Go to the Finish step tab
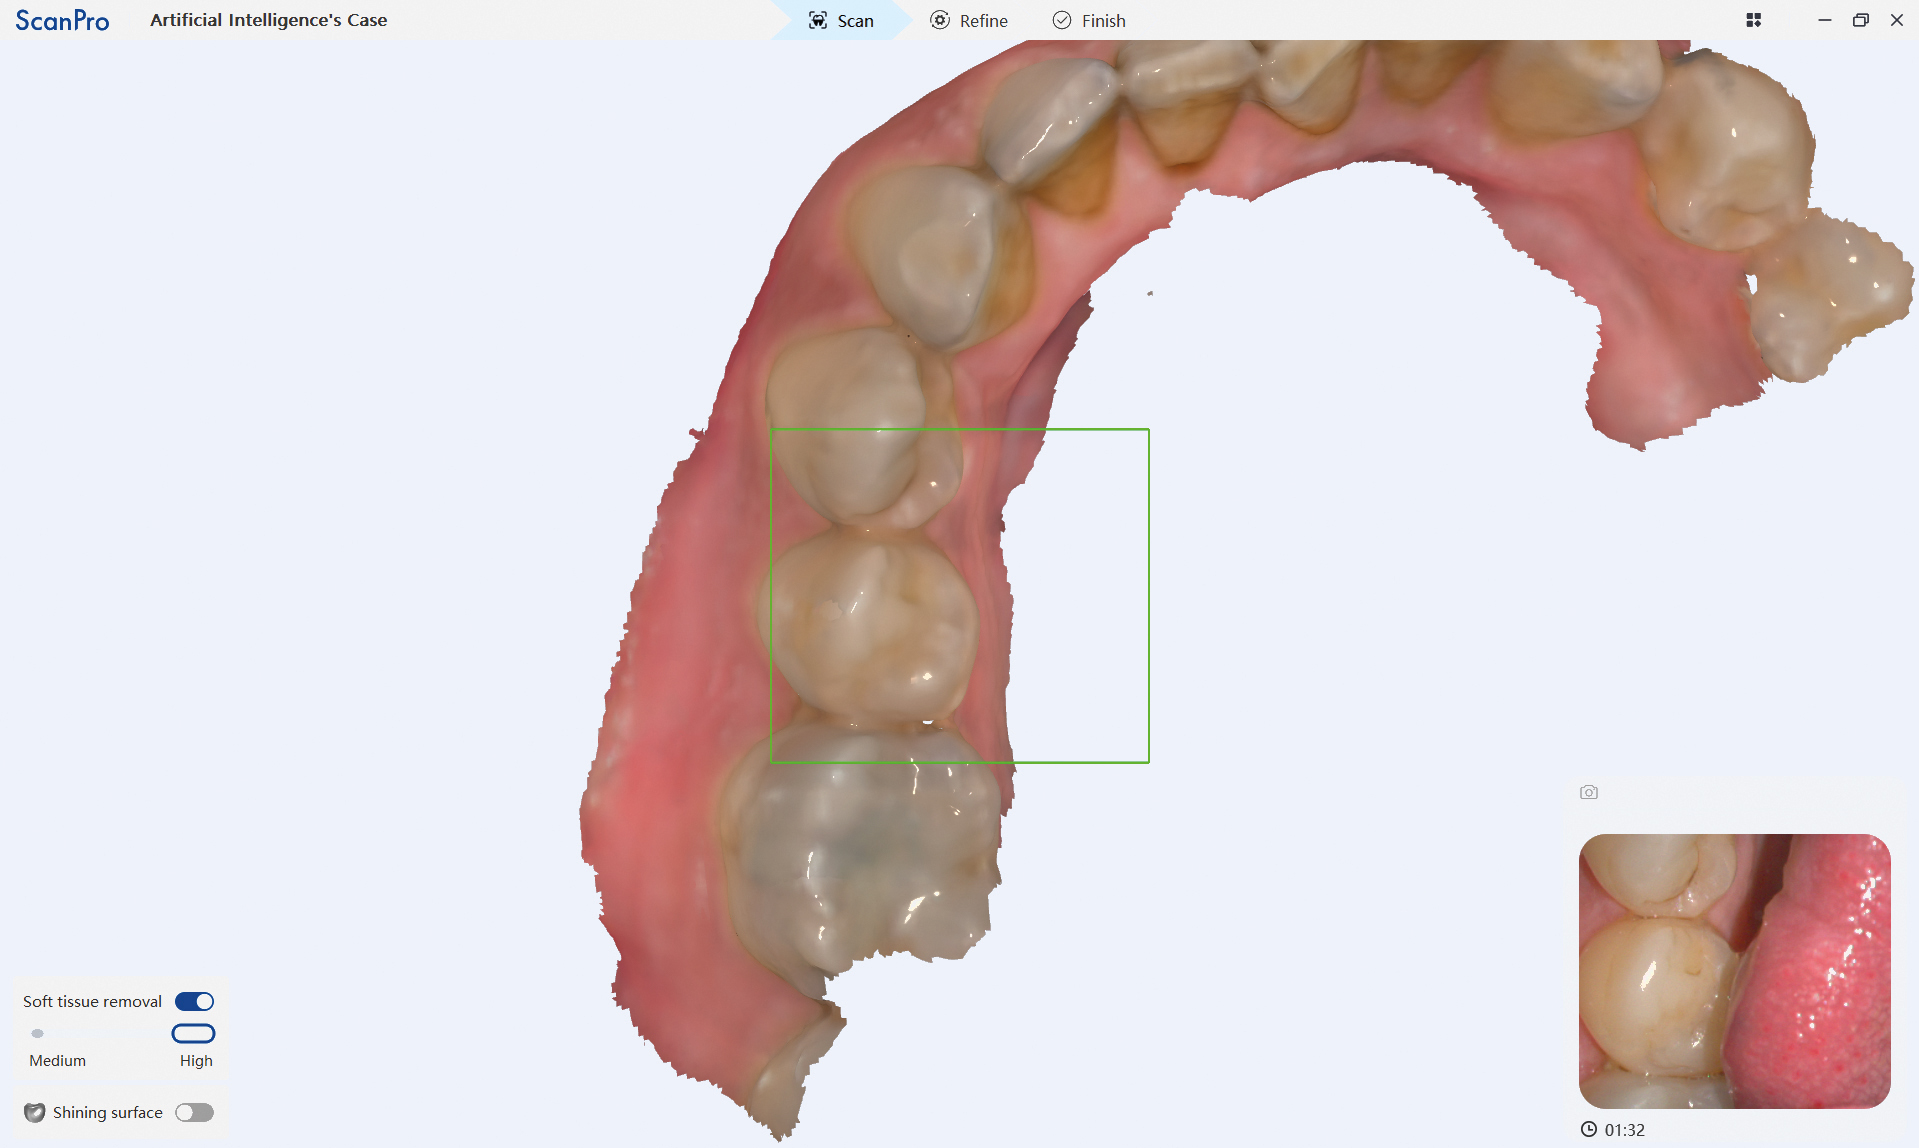Screen dimensions: 1919x1148 point(1089,21)
